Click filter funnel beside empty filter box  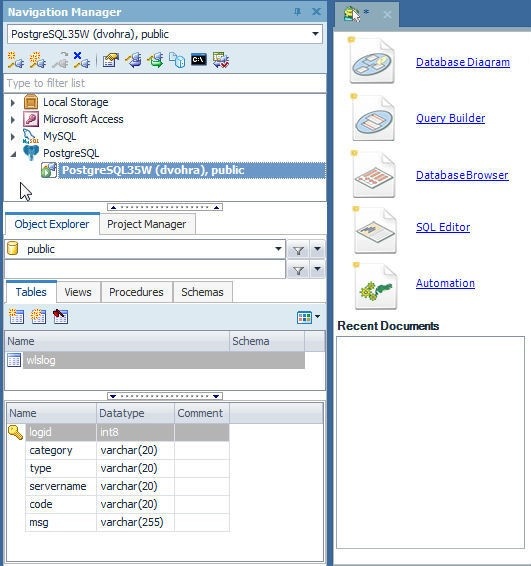pos(298,270)
